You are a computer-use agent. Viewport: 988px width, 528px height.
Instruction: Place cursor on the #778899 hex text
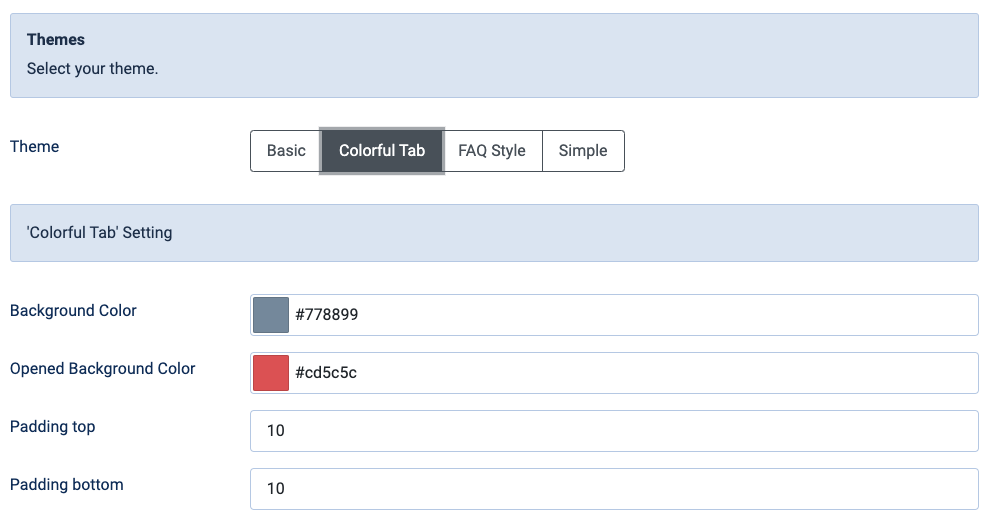(327, 315)
